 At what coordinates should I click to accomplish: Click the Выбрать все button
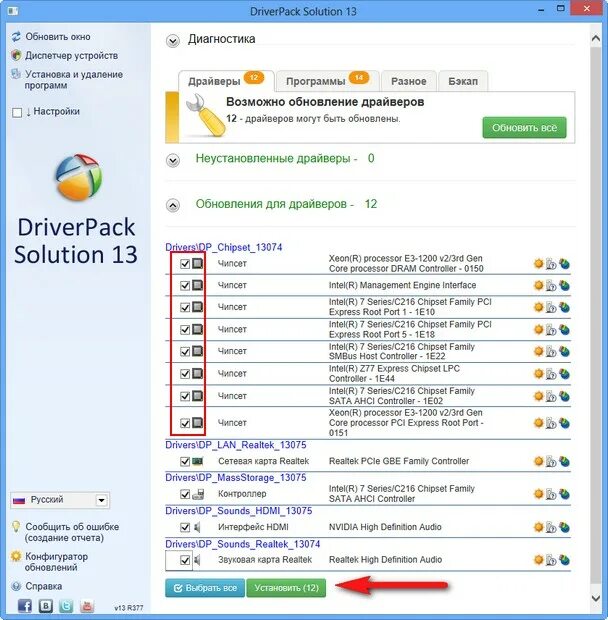[205, 588]
